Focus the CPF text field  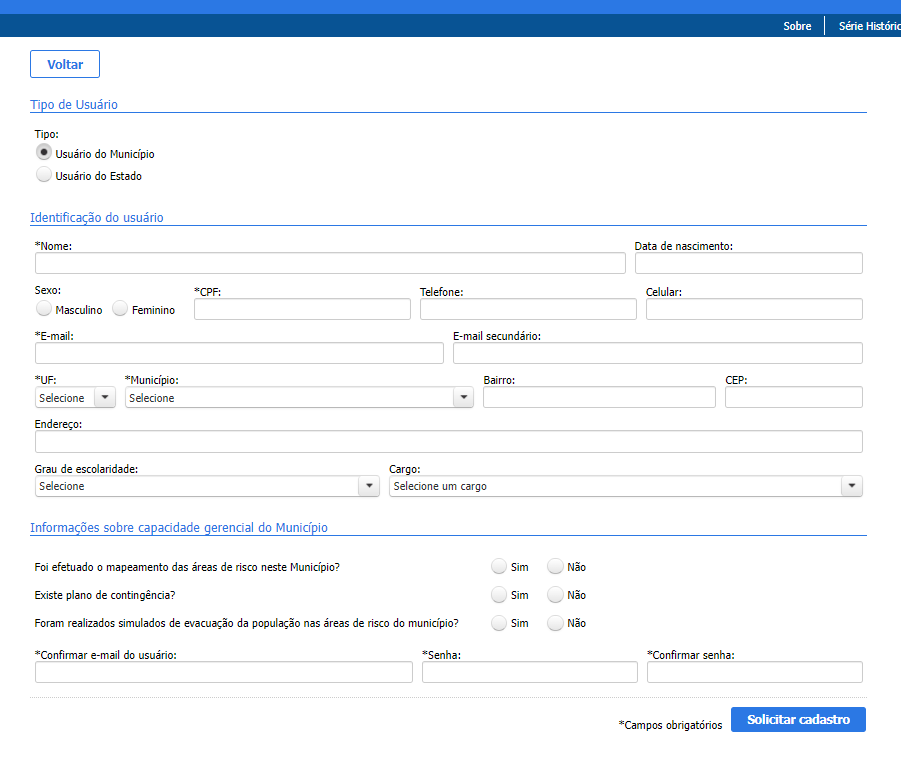pos(302,309)
